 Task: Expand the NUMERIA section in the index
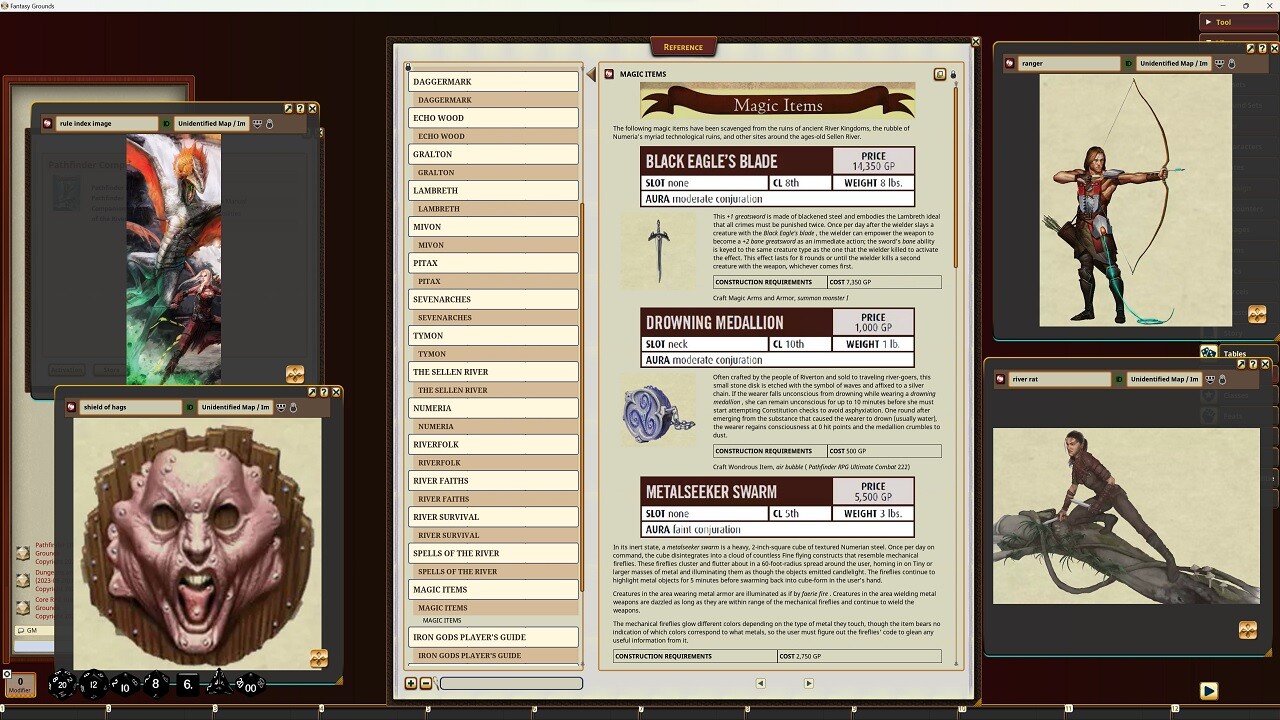pos(492,408)
